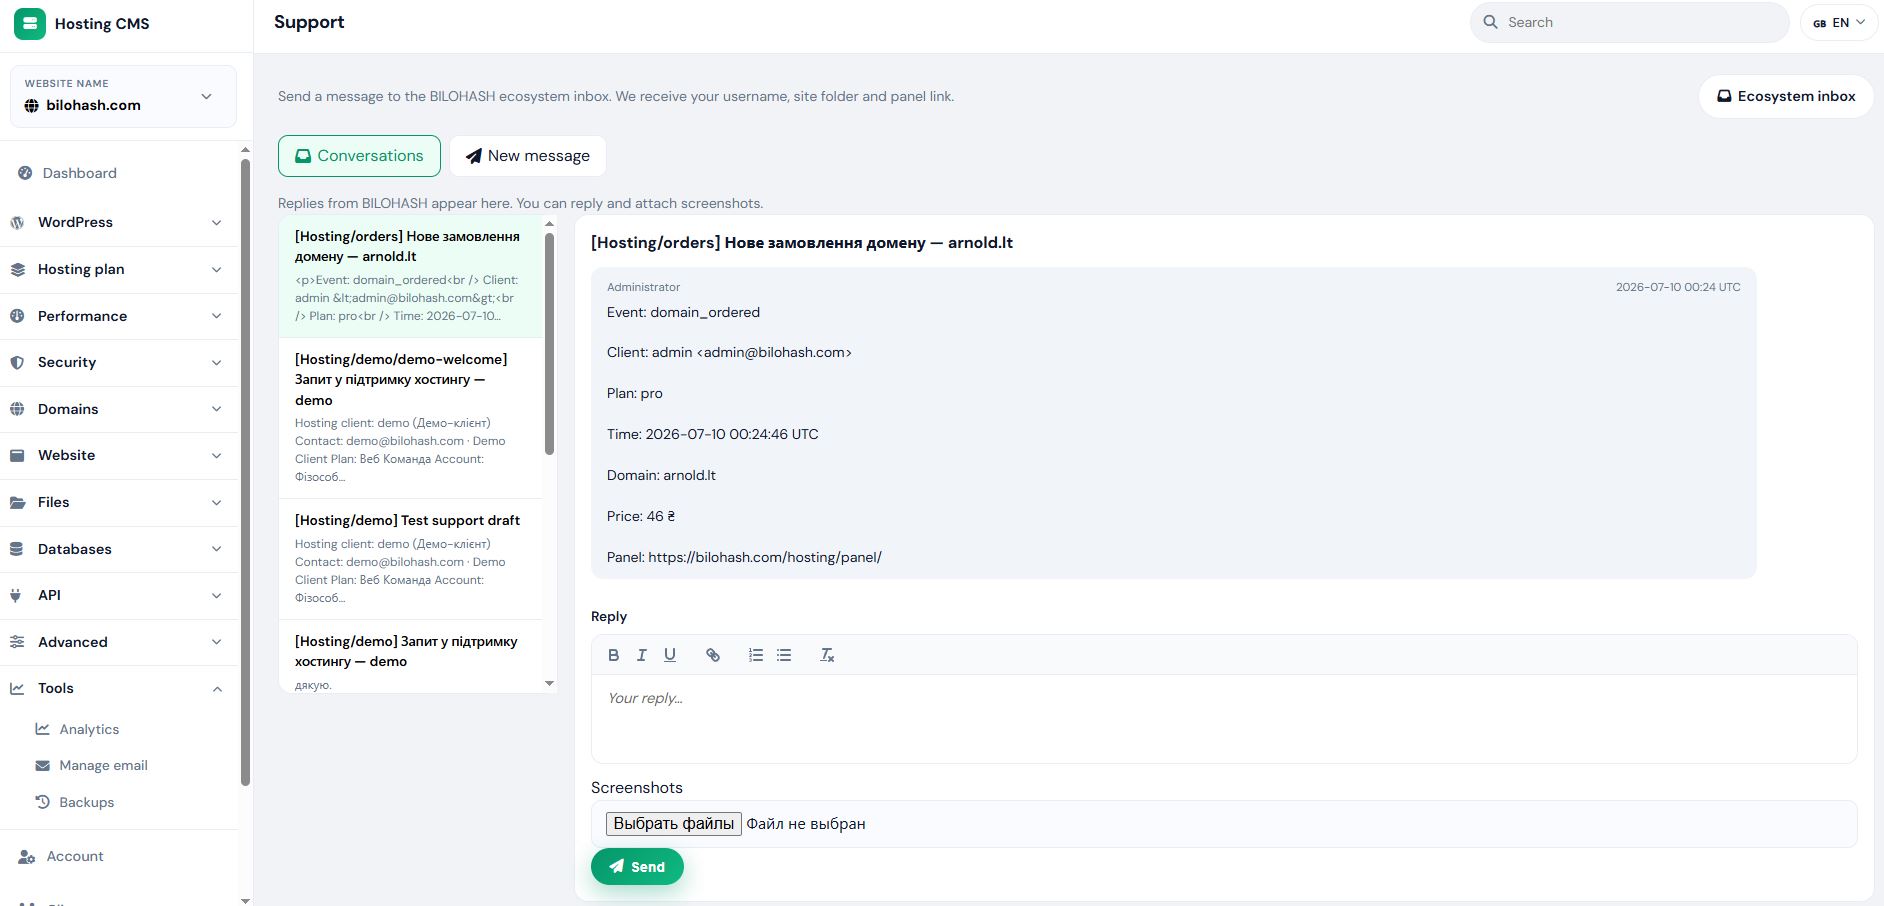Screen dimensions: 1884x906
Task: Select the arnold.lt domain order conversation
Action: point(411,276)
